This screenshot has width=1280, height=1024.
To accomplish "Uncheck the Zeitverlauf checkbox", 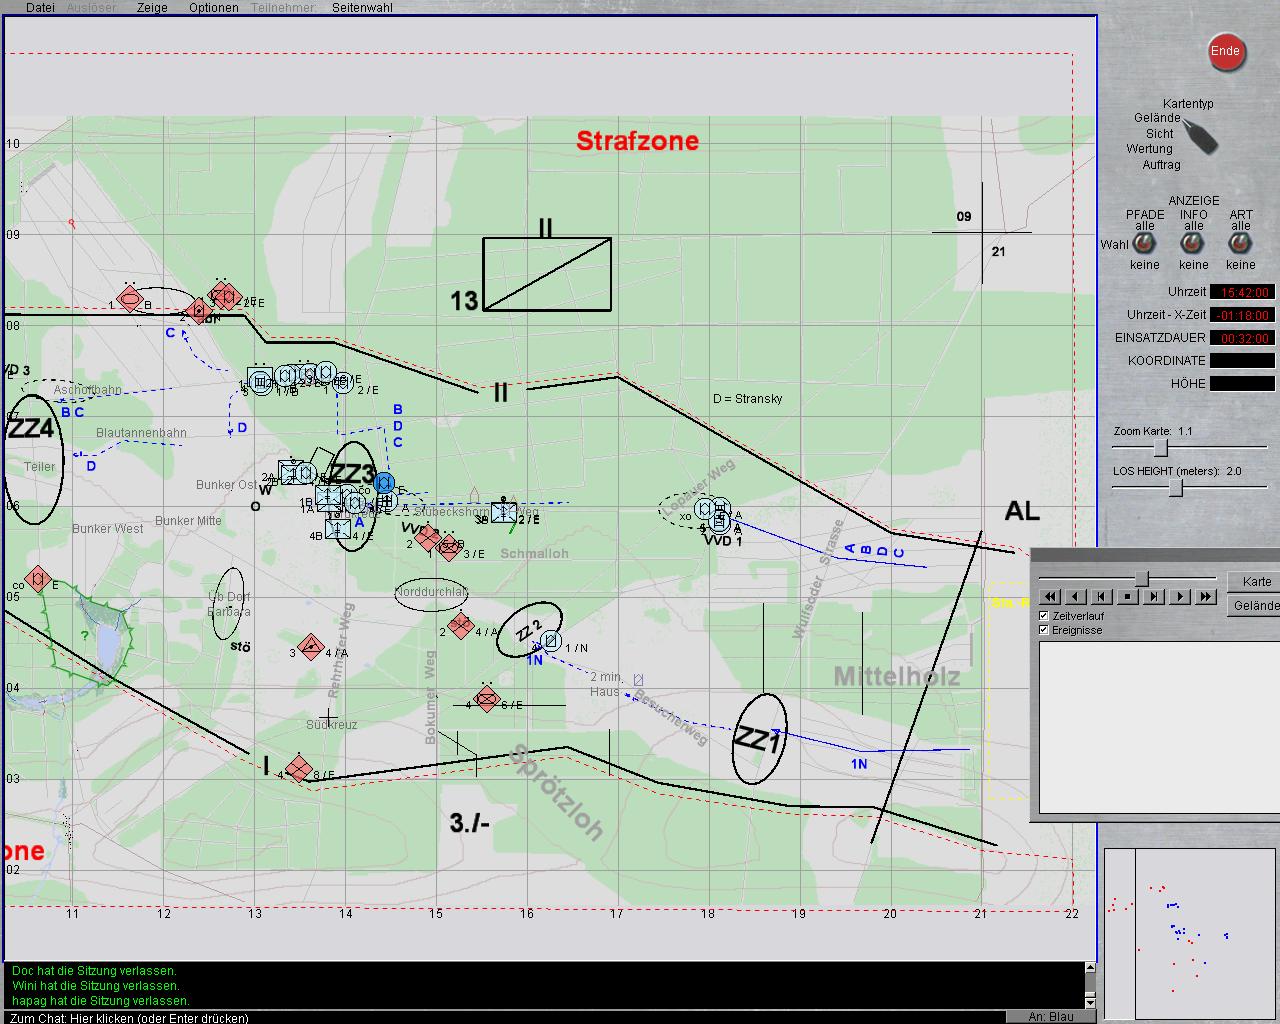I will point(1044,616).
